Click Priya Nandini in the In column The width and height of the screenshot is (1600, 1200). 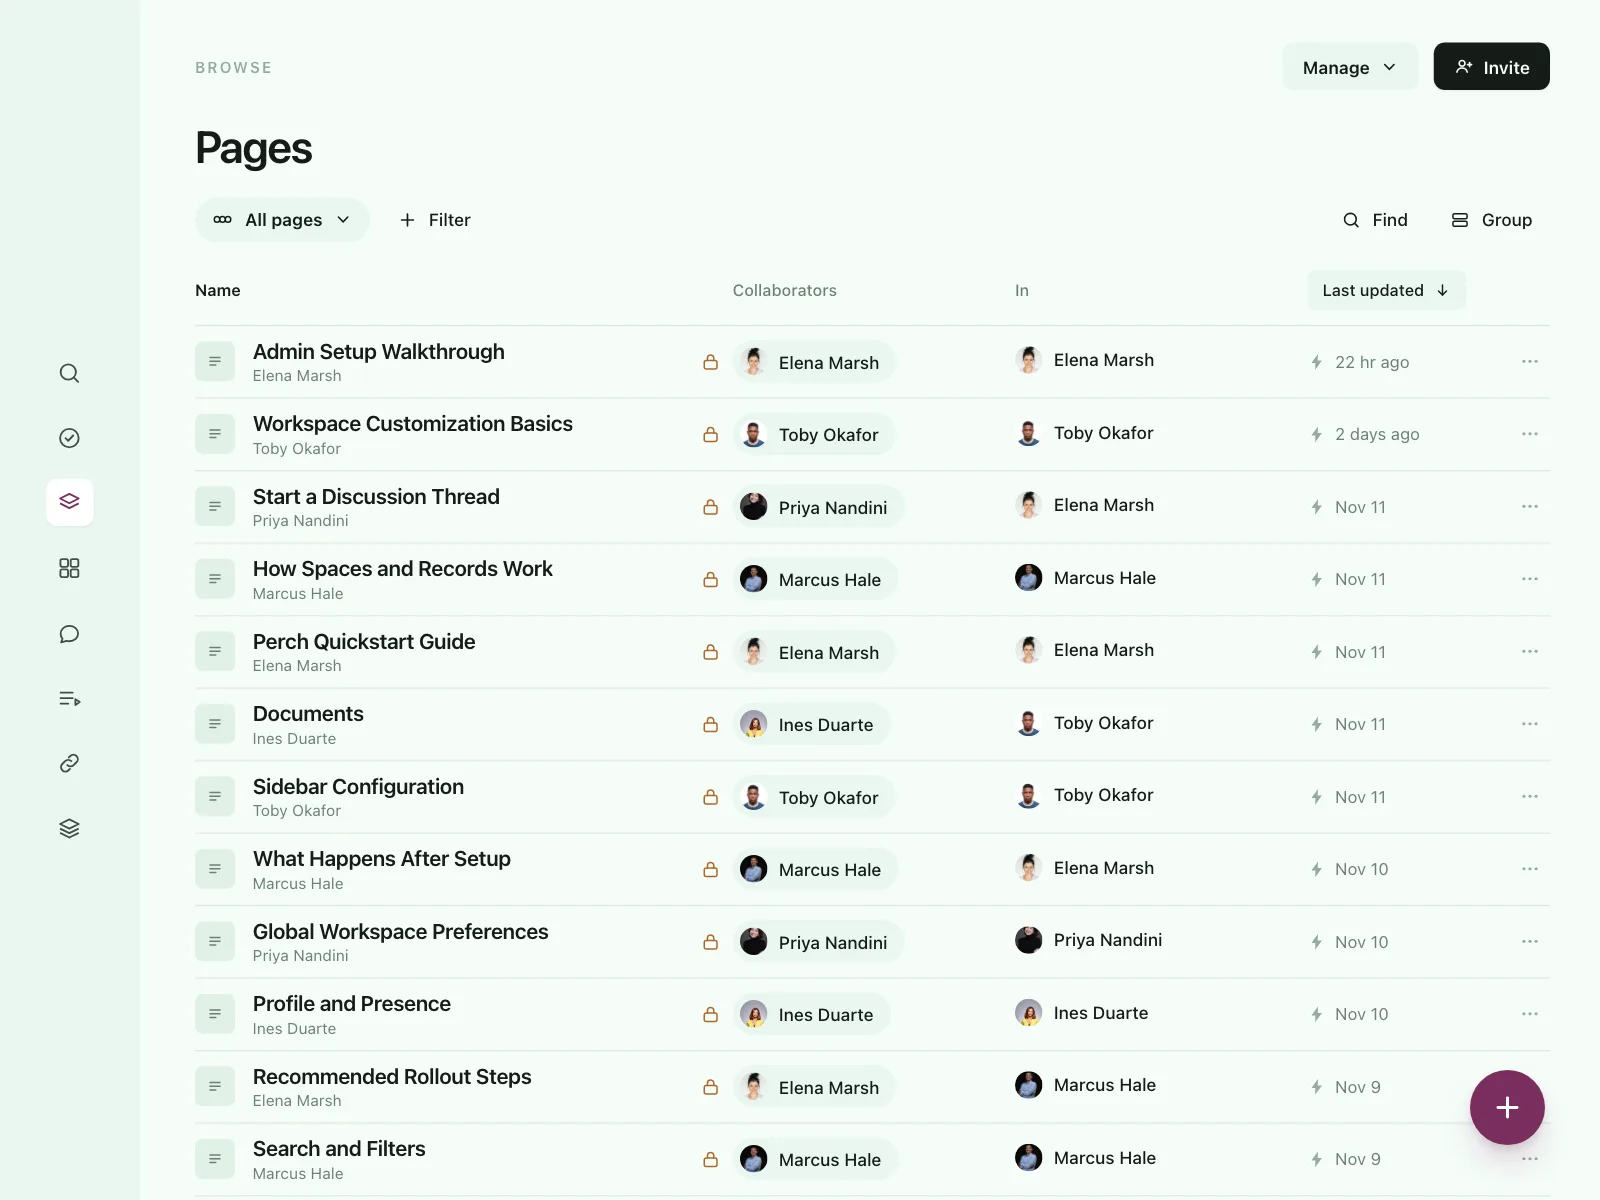[1089, 940]
